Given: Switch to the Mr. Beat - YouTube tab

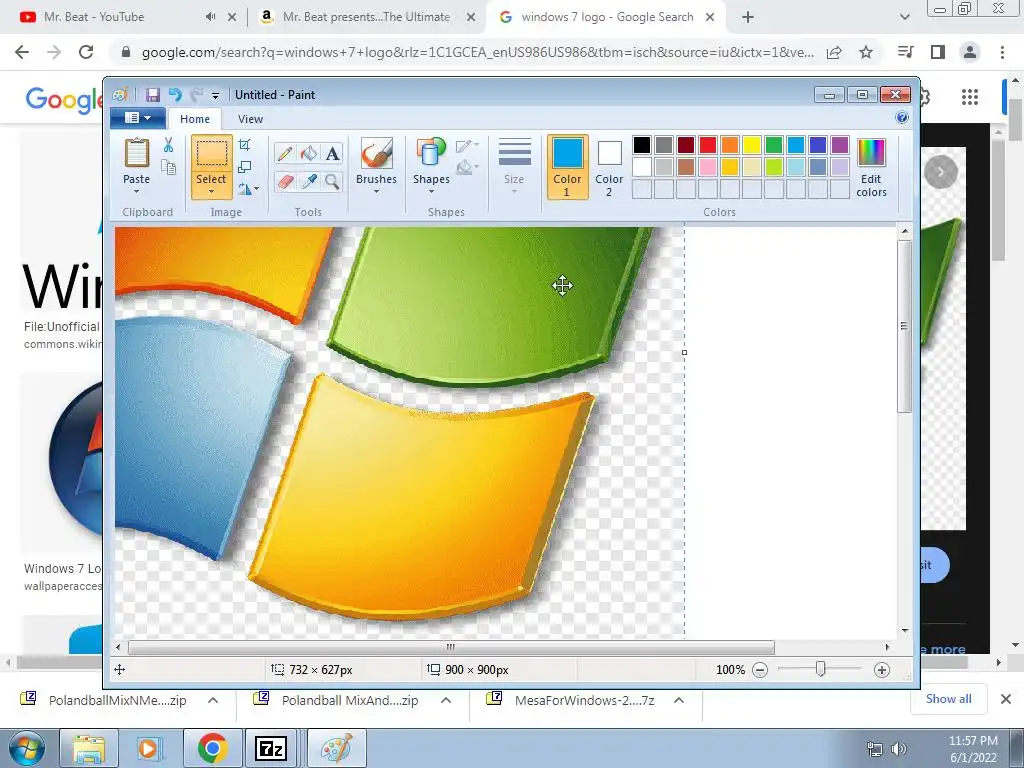Looking at the screenshot, I should (94, 17).
